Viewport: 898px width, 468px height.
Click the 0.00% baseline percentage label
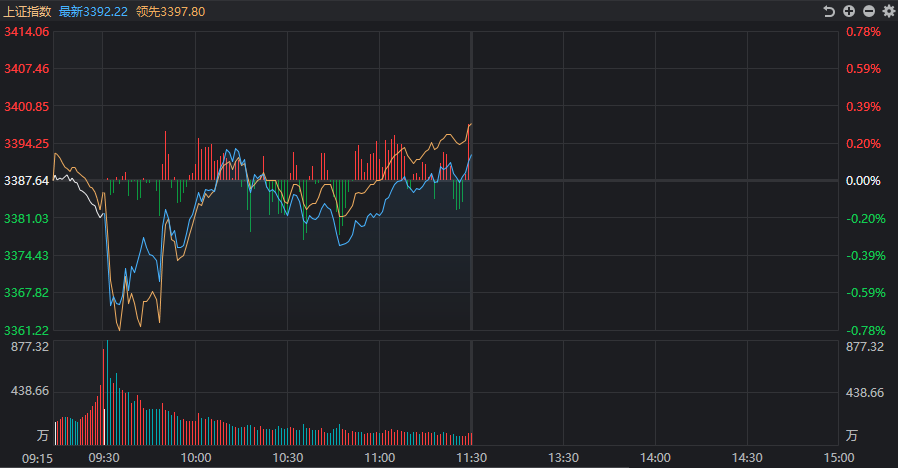click(x=864, y=181)
